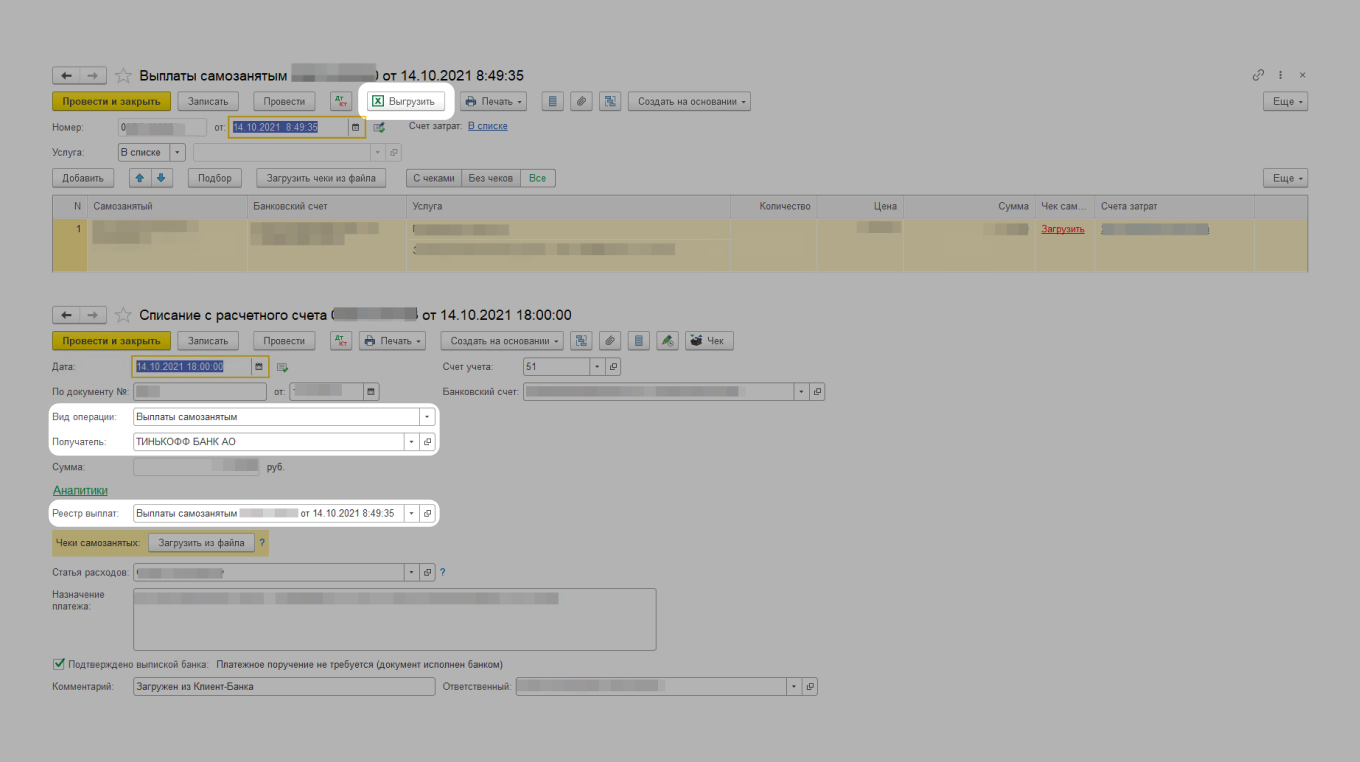Expand the Вид операции dropdown
Image resolution: width=1360 pixels, height=762 pixels.
point(427,417)
